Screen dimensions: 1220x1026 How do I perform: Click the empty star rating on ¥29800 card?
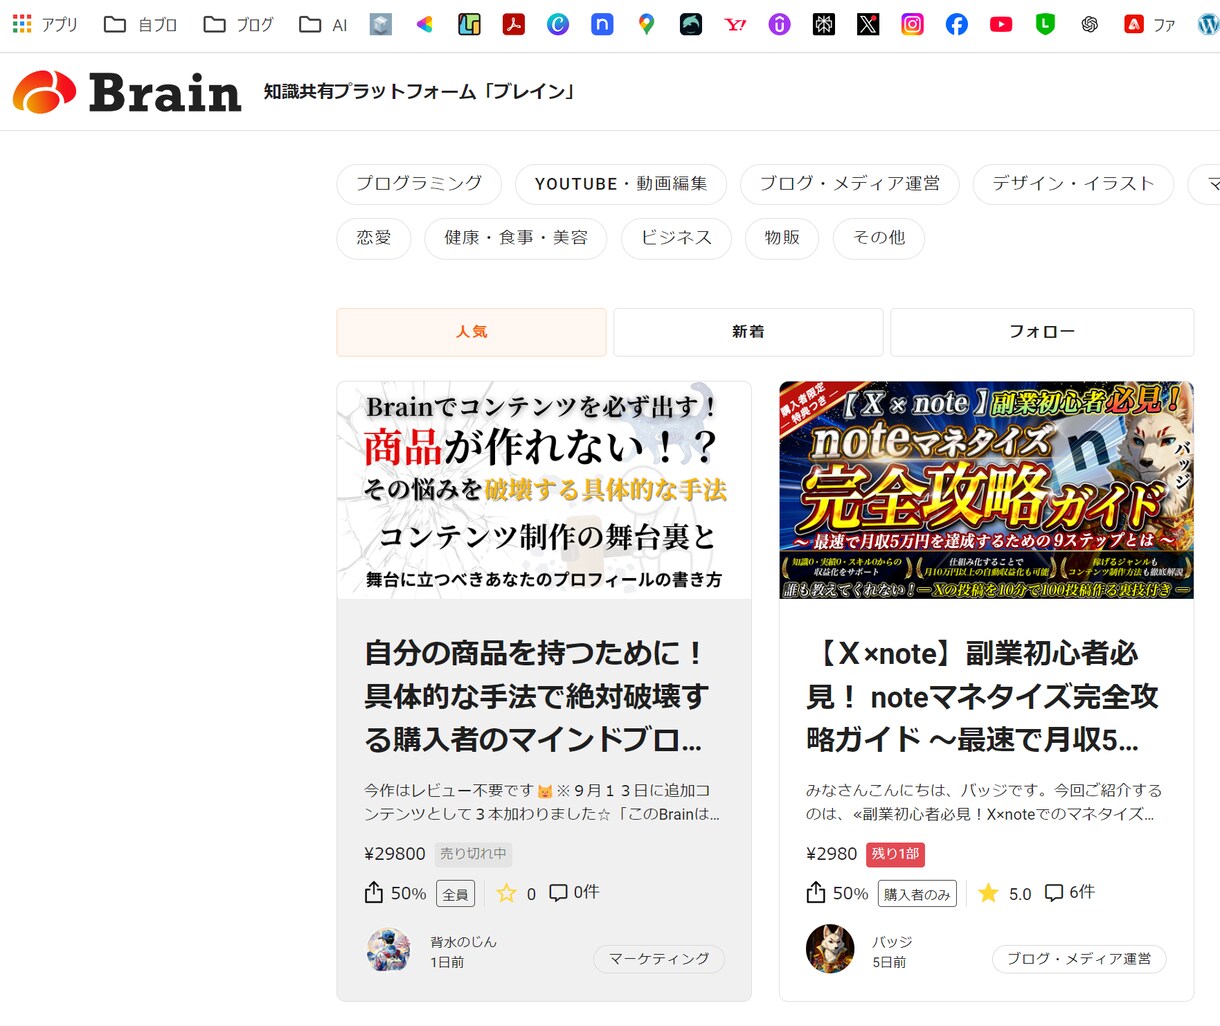[x=507, y=893]
